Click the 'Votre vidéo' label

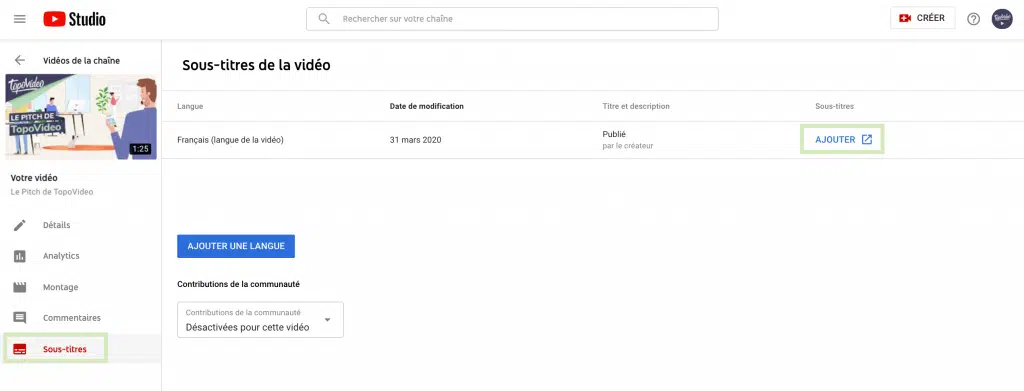(34, 178)
